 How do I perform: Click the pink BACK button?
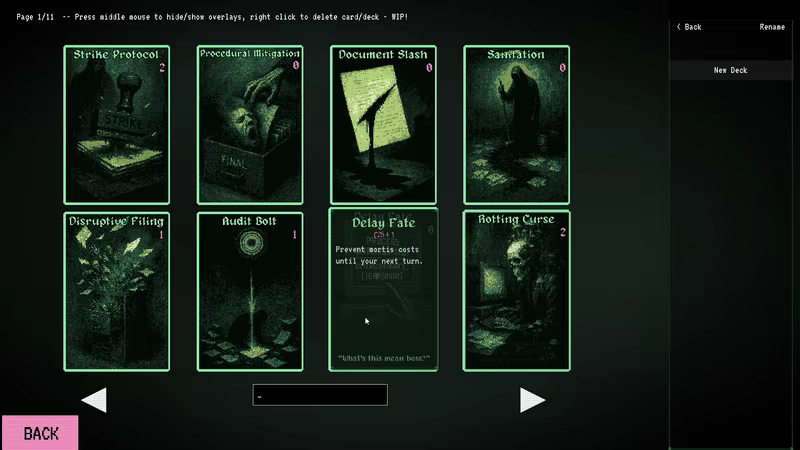40,433
